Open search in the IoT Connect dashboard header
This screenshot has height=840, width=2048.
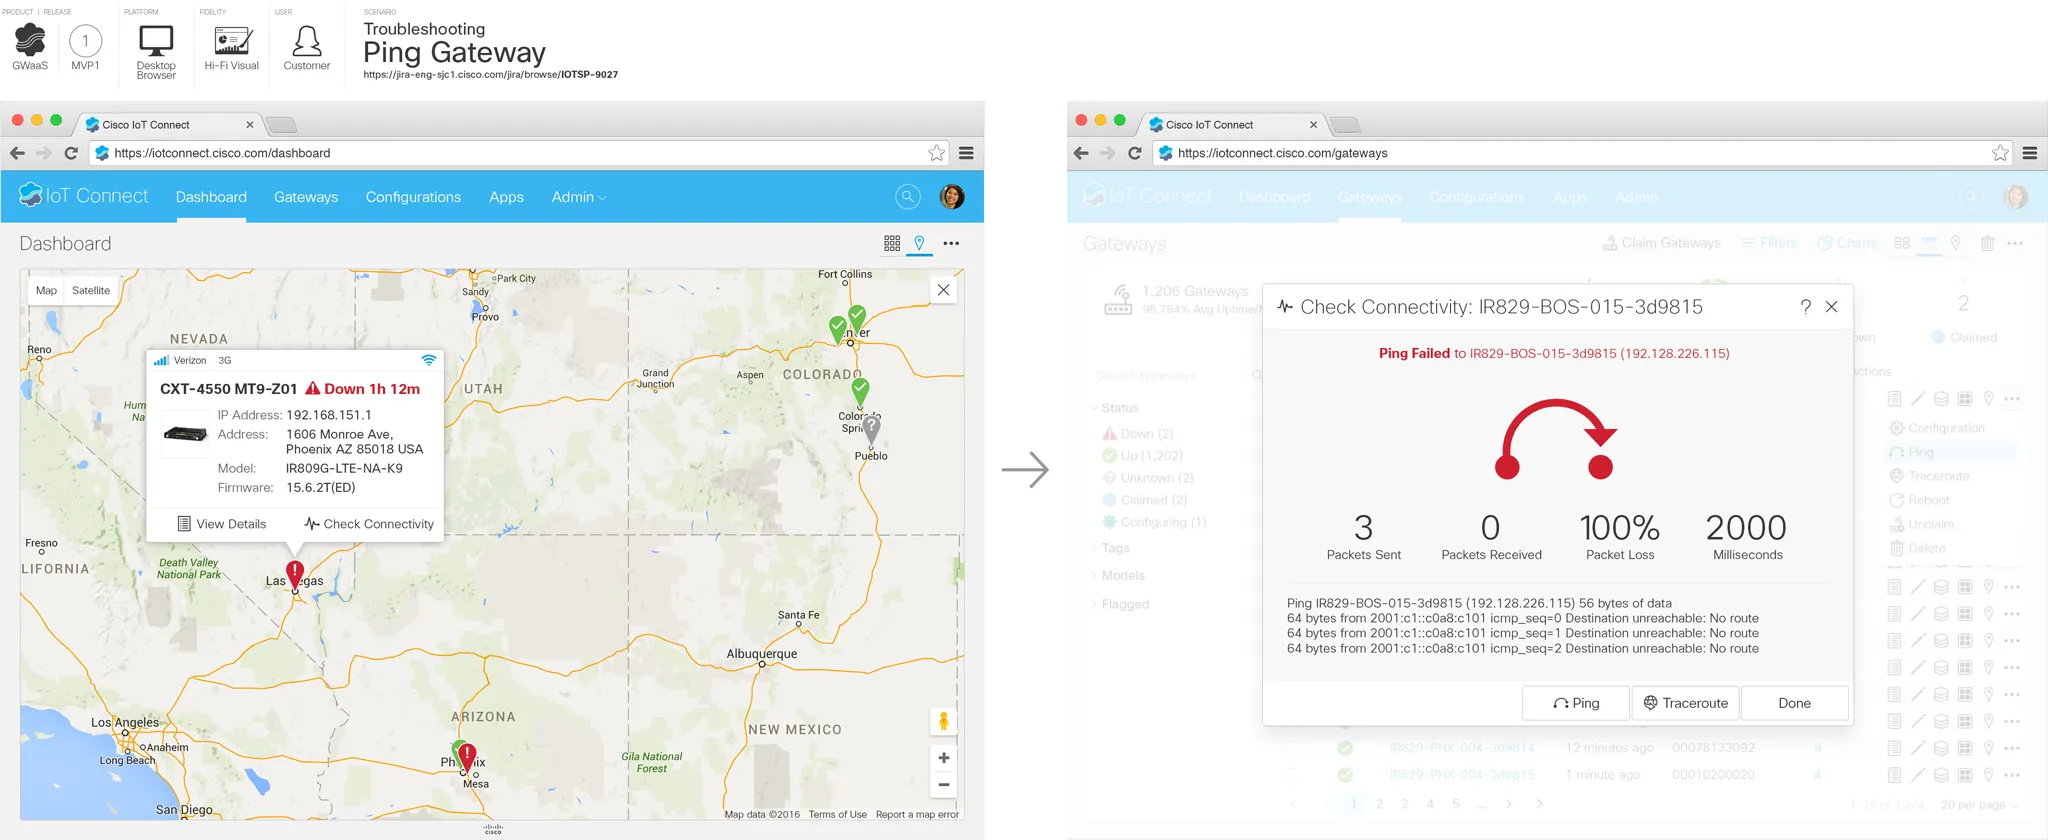[x=907, y=197]
